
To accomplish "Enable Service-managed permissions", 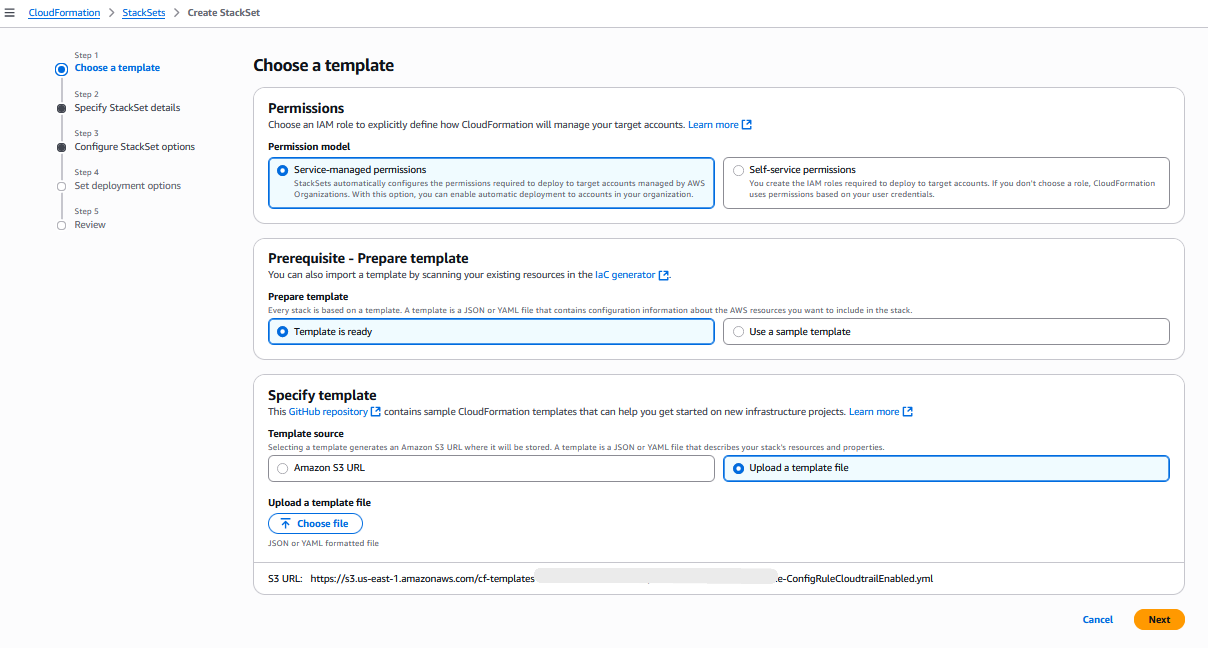I will point(282,171).
